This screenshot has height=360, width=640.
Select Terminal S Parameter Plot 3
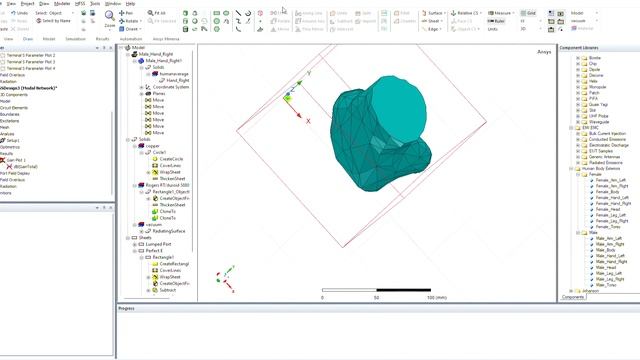(x=31, y=62)
